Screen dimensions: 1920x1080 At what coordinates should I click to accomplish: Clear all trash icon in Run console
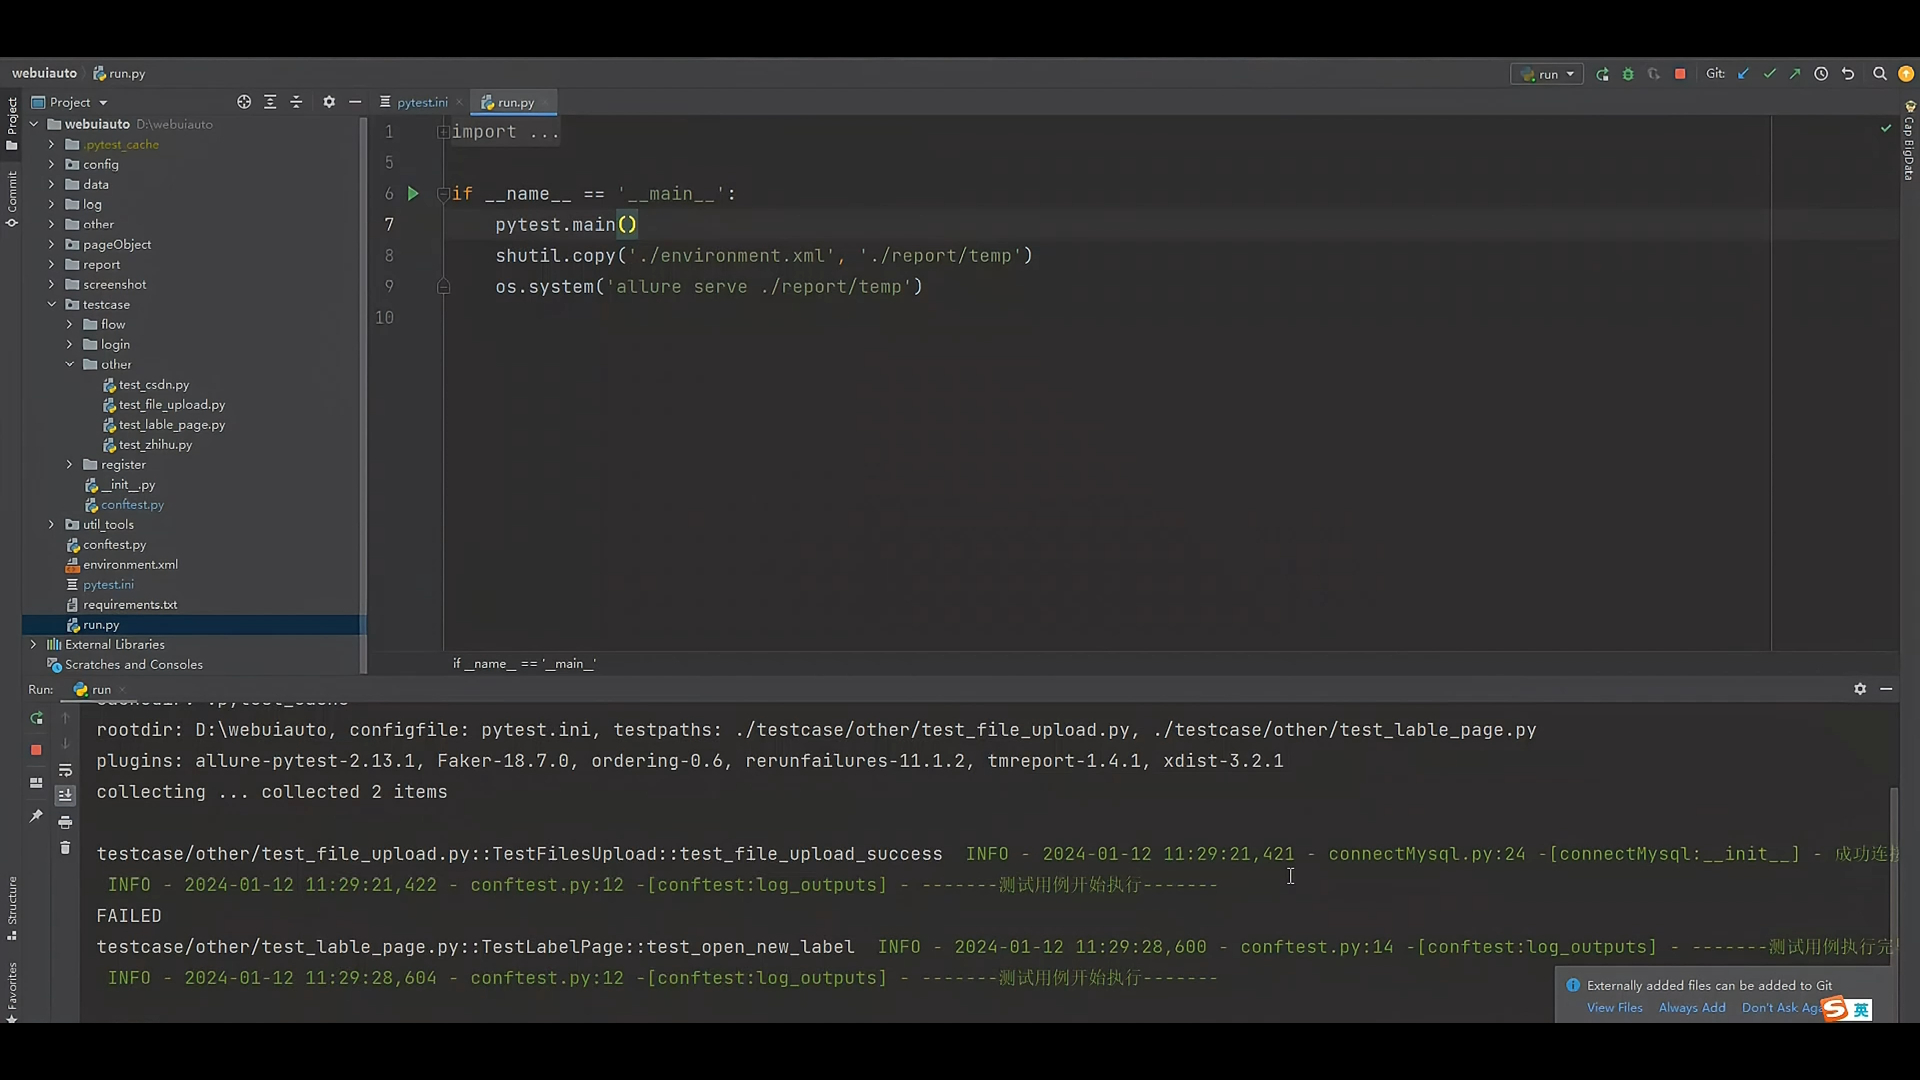pos(65,848)
